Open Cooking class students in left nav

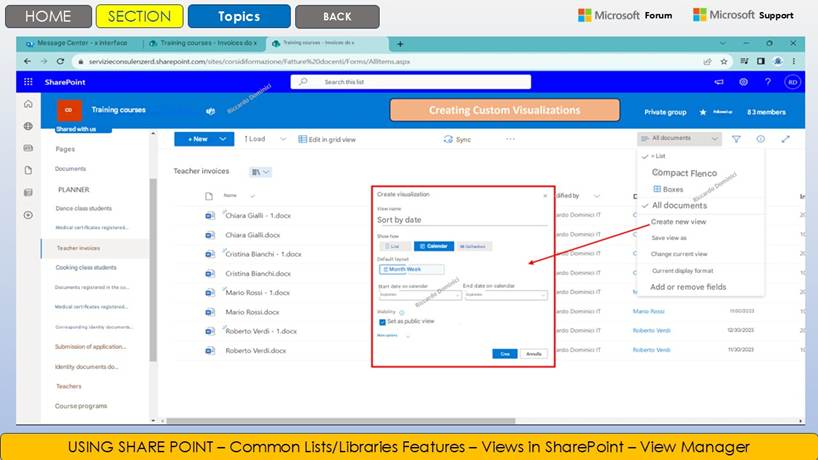(x=86, y=268)
